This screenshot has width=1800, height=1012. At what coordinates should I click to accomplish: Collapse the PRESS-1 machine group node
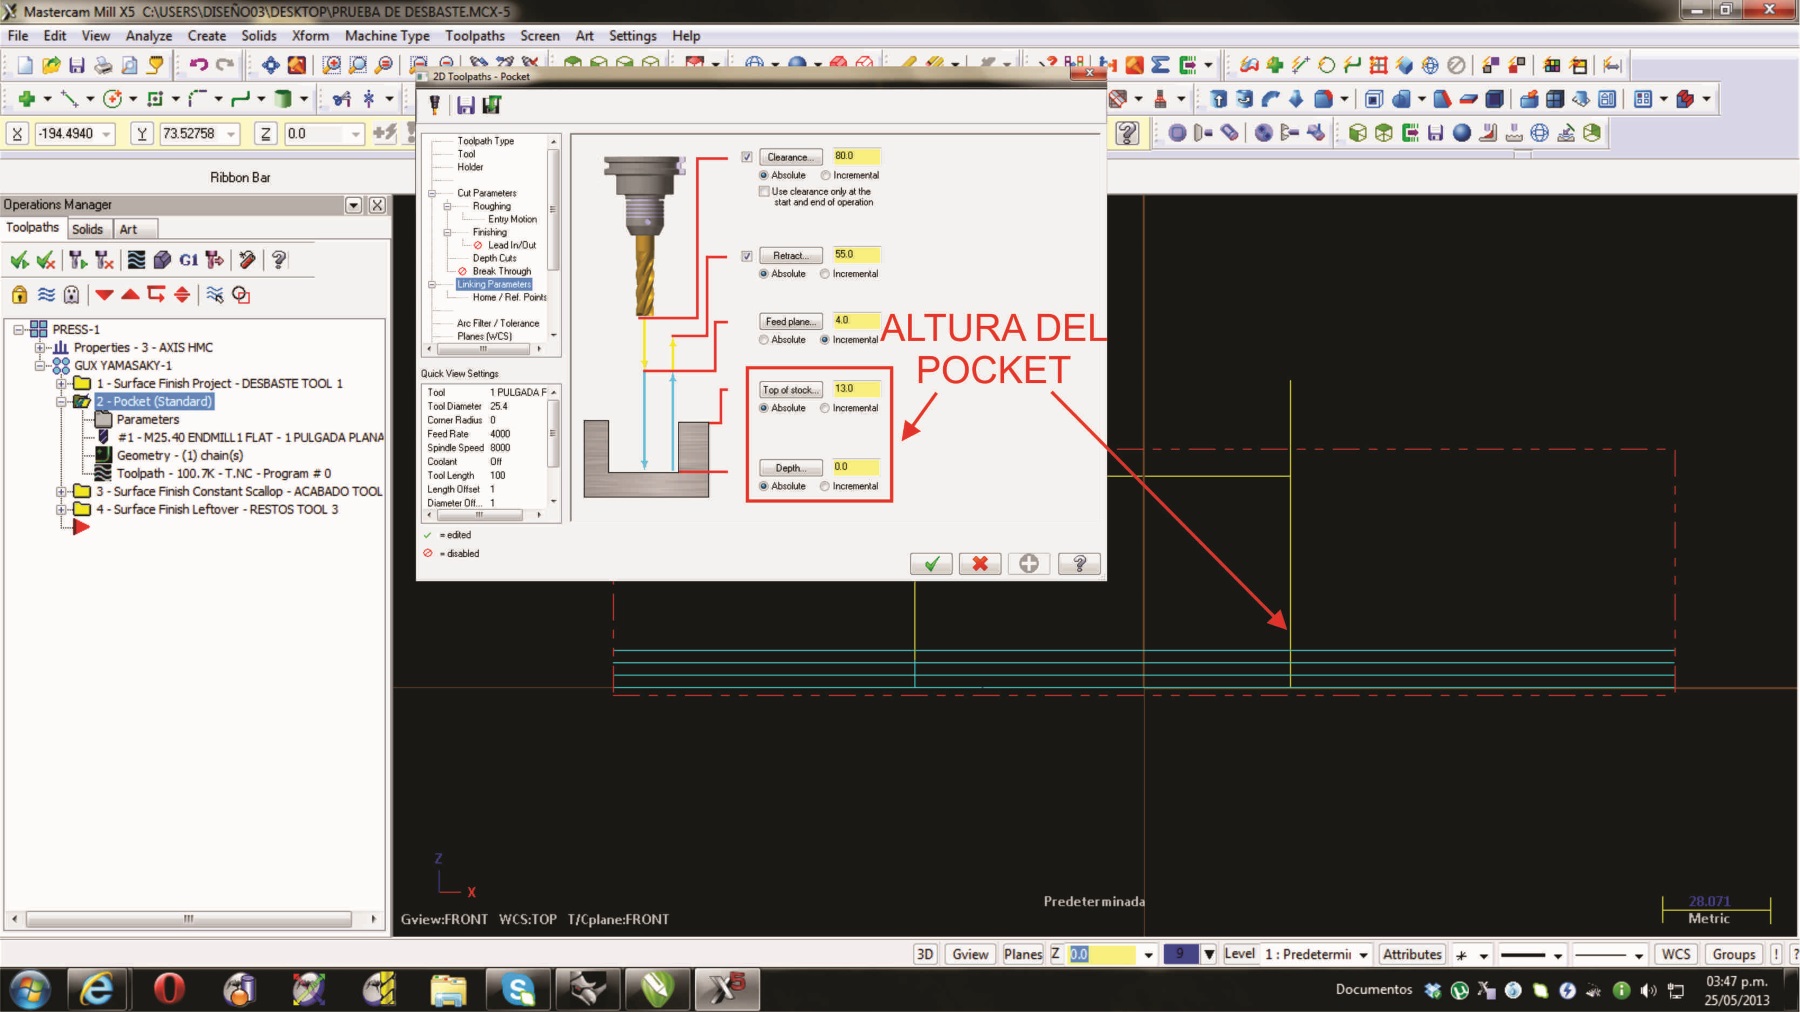click(x=18, y=329)
